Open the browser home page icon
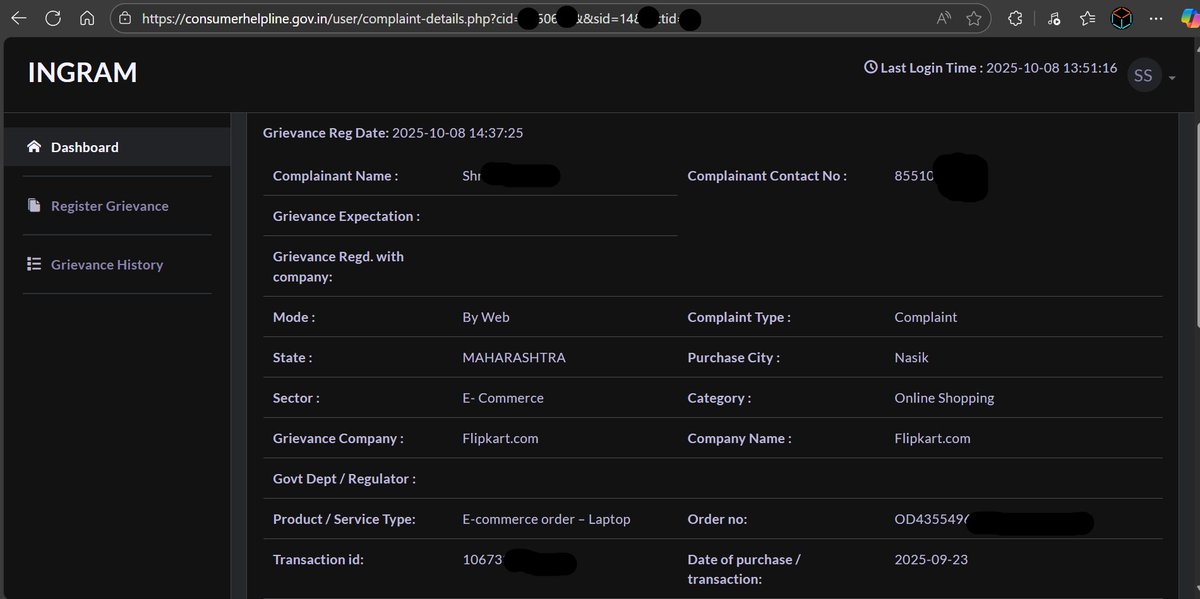Viewport: 1200px width, 599px height. pos(88,18)
